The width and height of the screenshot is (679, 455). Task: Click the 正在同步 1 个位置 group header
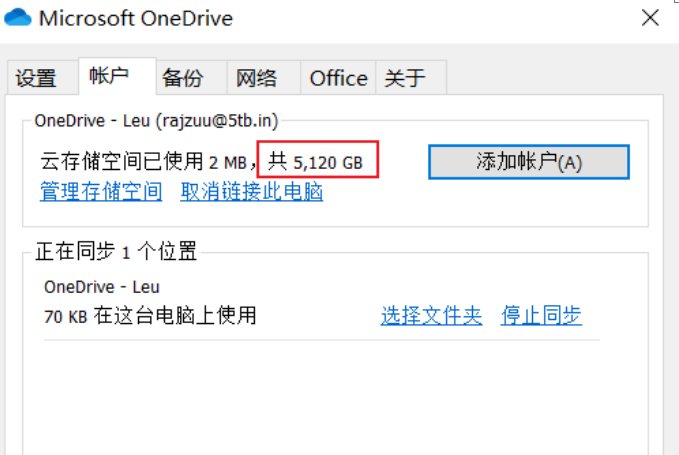116,252
